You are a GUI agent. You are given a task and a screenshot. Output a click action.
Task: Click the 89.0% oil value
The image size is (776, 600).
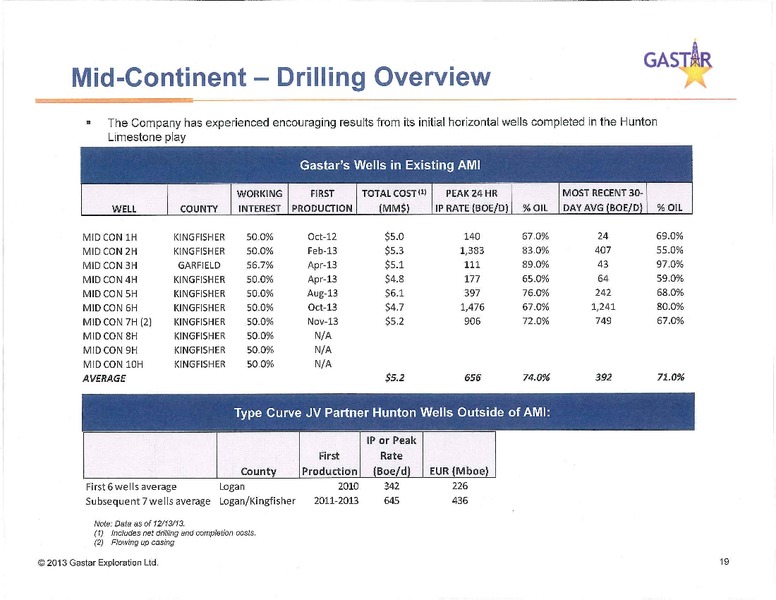tap(535, 264)
